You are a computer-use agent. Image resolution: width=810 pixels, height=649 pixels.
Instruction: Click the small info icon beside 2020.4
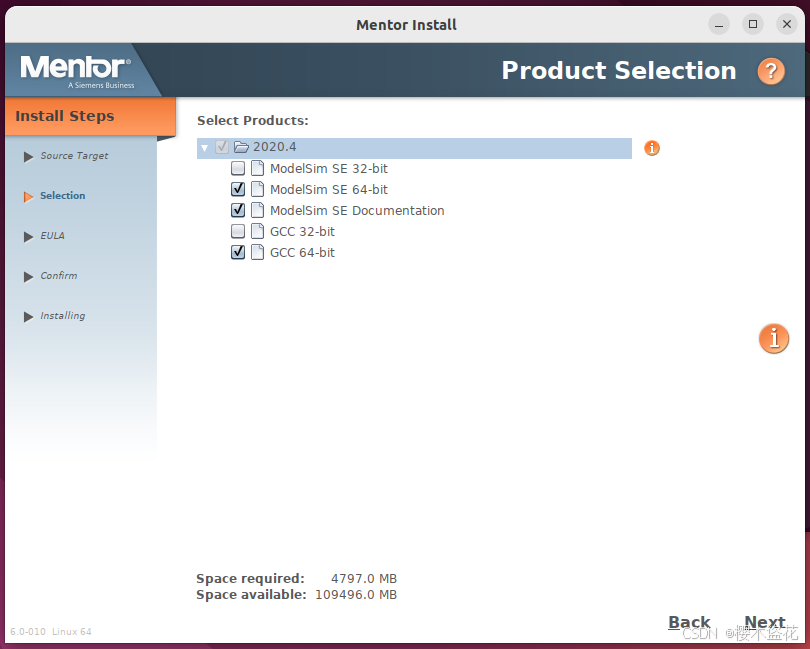click(x=652, y=148)
